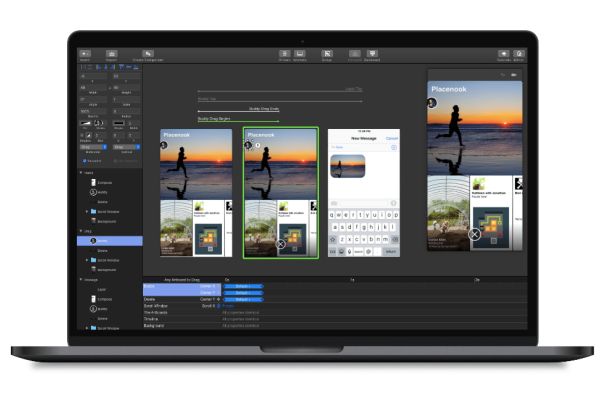Click the Layer Tap transition label

click(x=354, y=89)
